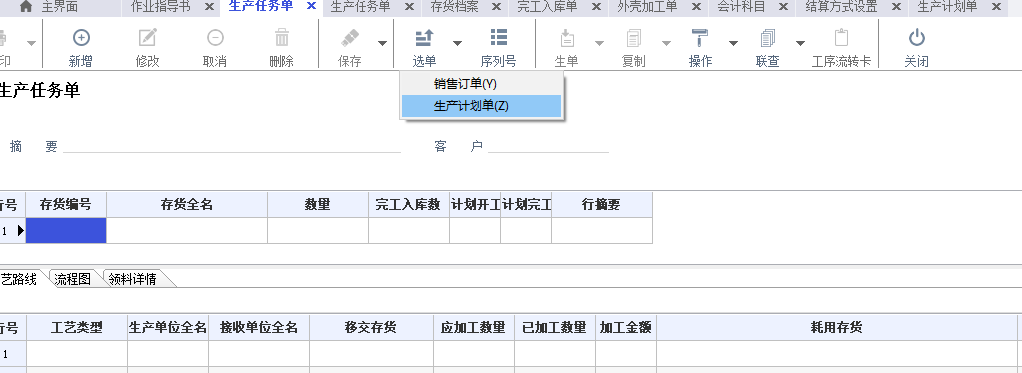Open the 流程图 tab
Screen dimensions: 1022x373
pos(73,279)
